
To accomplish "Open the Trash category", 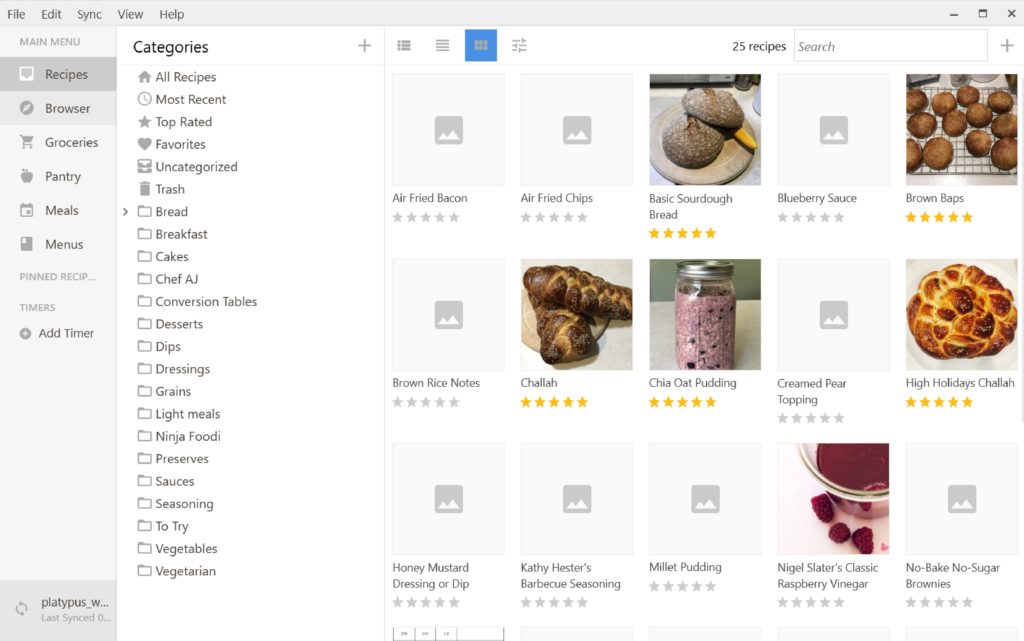I will tap(161, 189).
